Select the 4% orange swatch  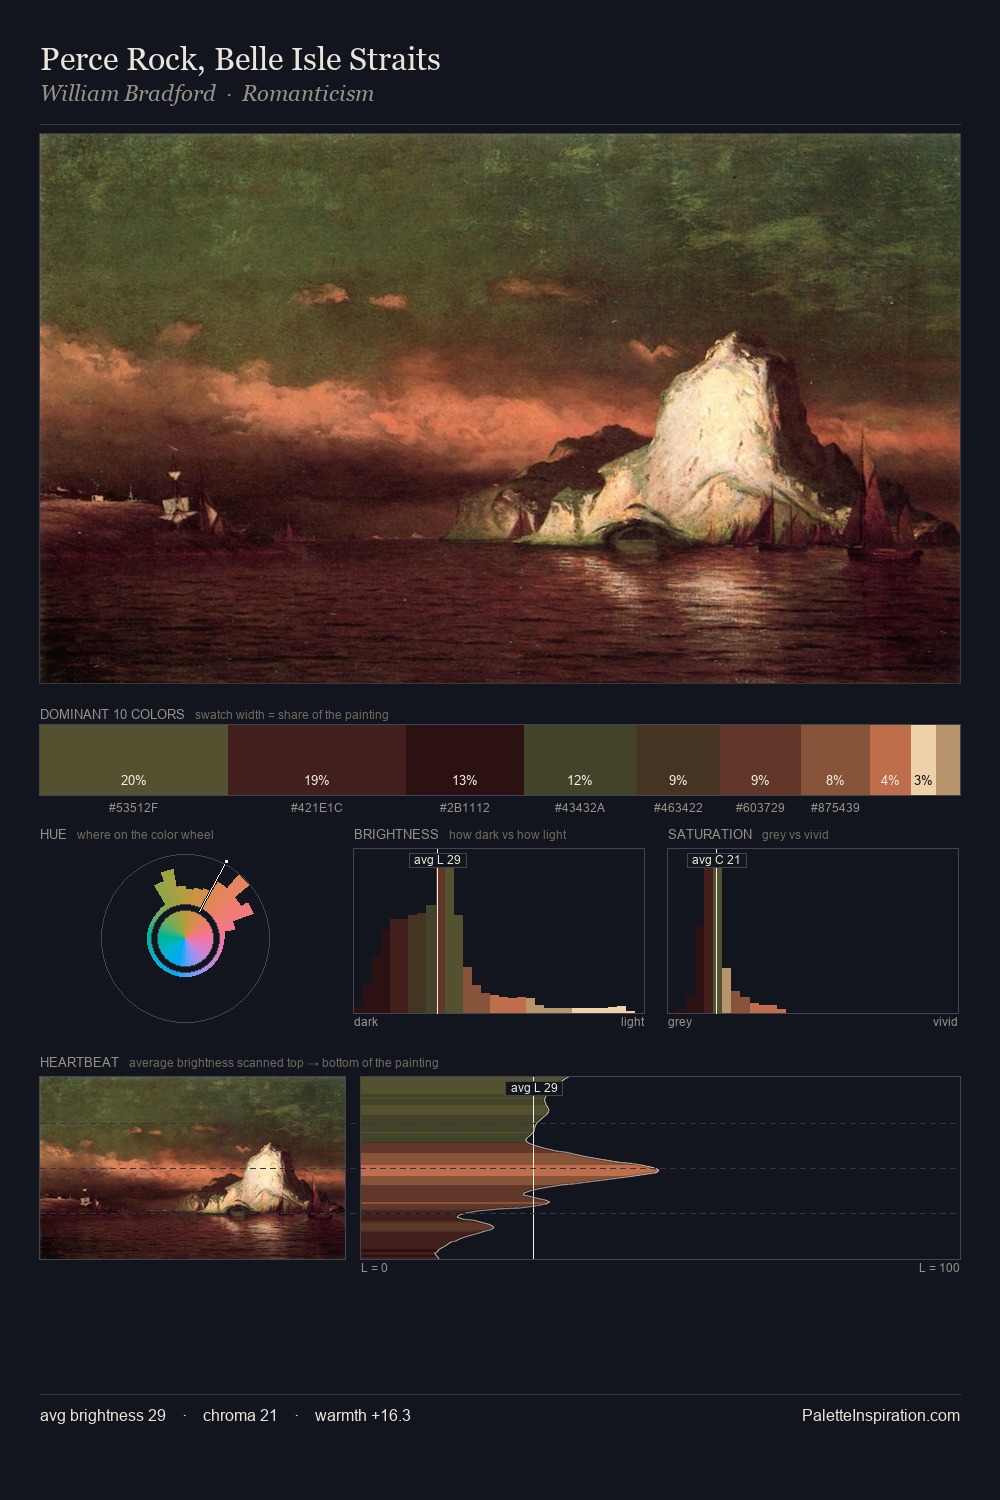click(x=890, y=760)
